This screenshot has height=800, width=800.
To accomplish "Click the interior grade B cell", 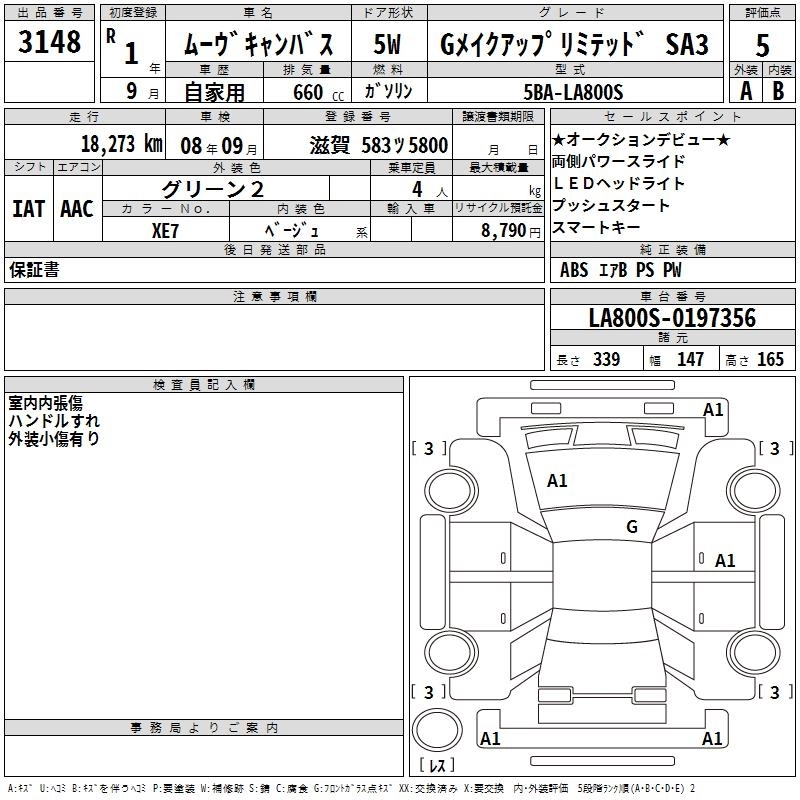I will click(779, 90).
